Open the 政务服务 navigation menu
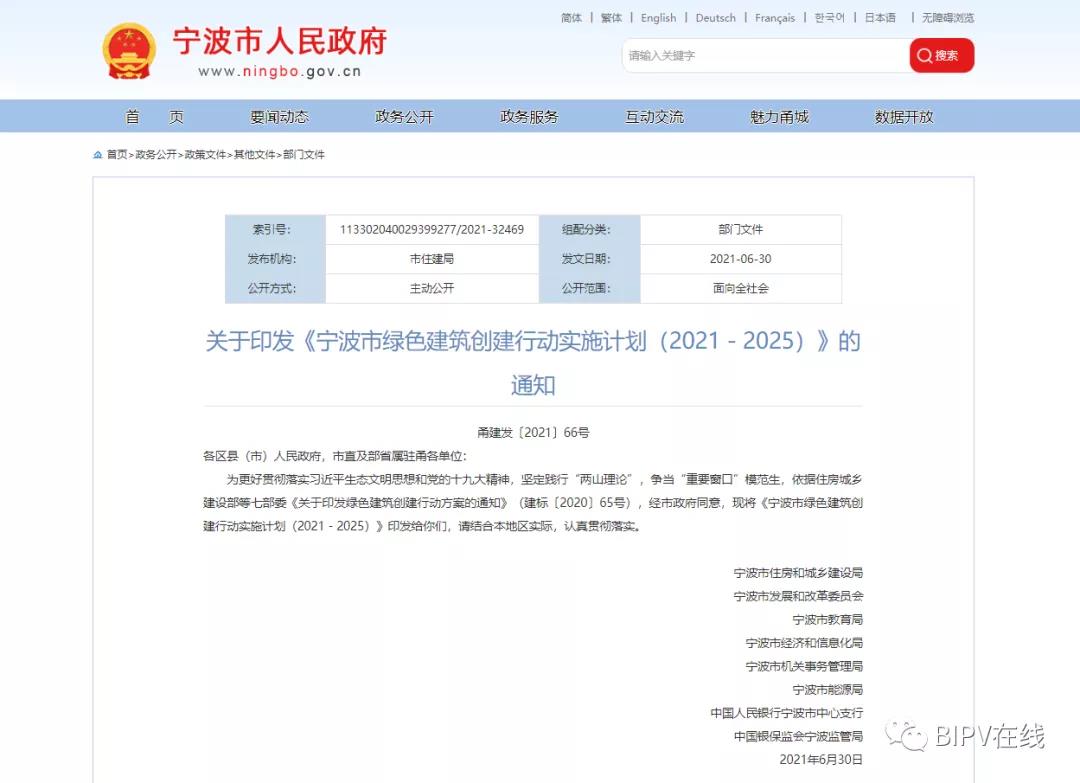Screen dimensions: 1080x783 [x=529, y=117]
